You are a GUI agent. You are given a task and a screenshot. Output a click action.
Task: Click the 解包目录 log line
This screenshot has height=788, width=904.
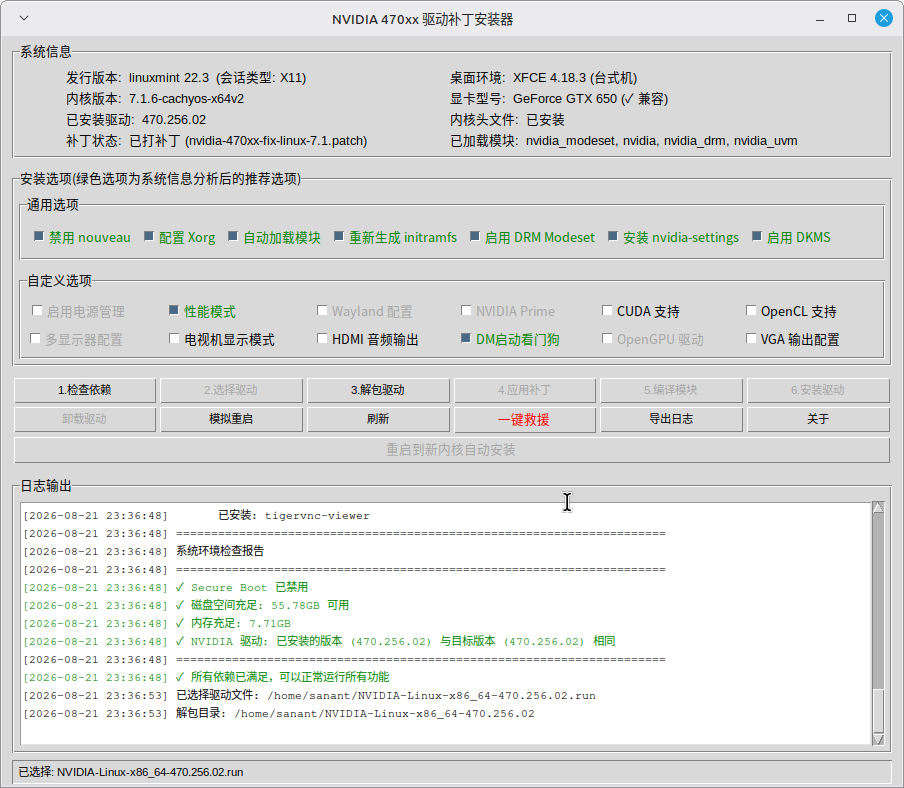point(355,713)
